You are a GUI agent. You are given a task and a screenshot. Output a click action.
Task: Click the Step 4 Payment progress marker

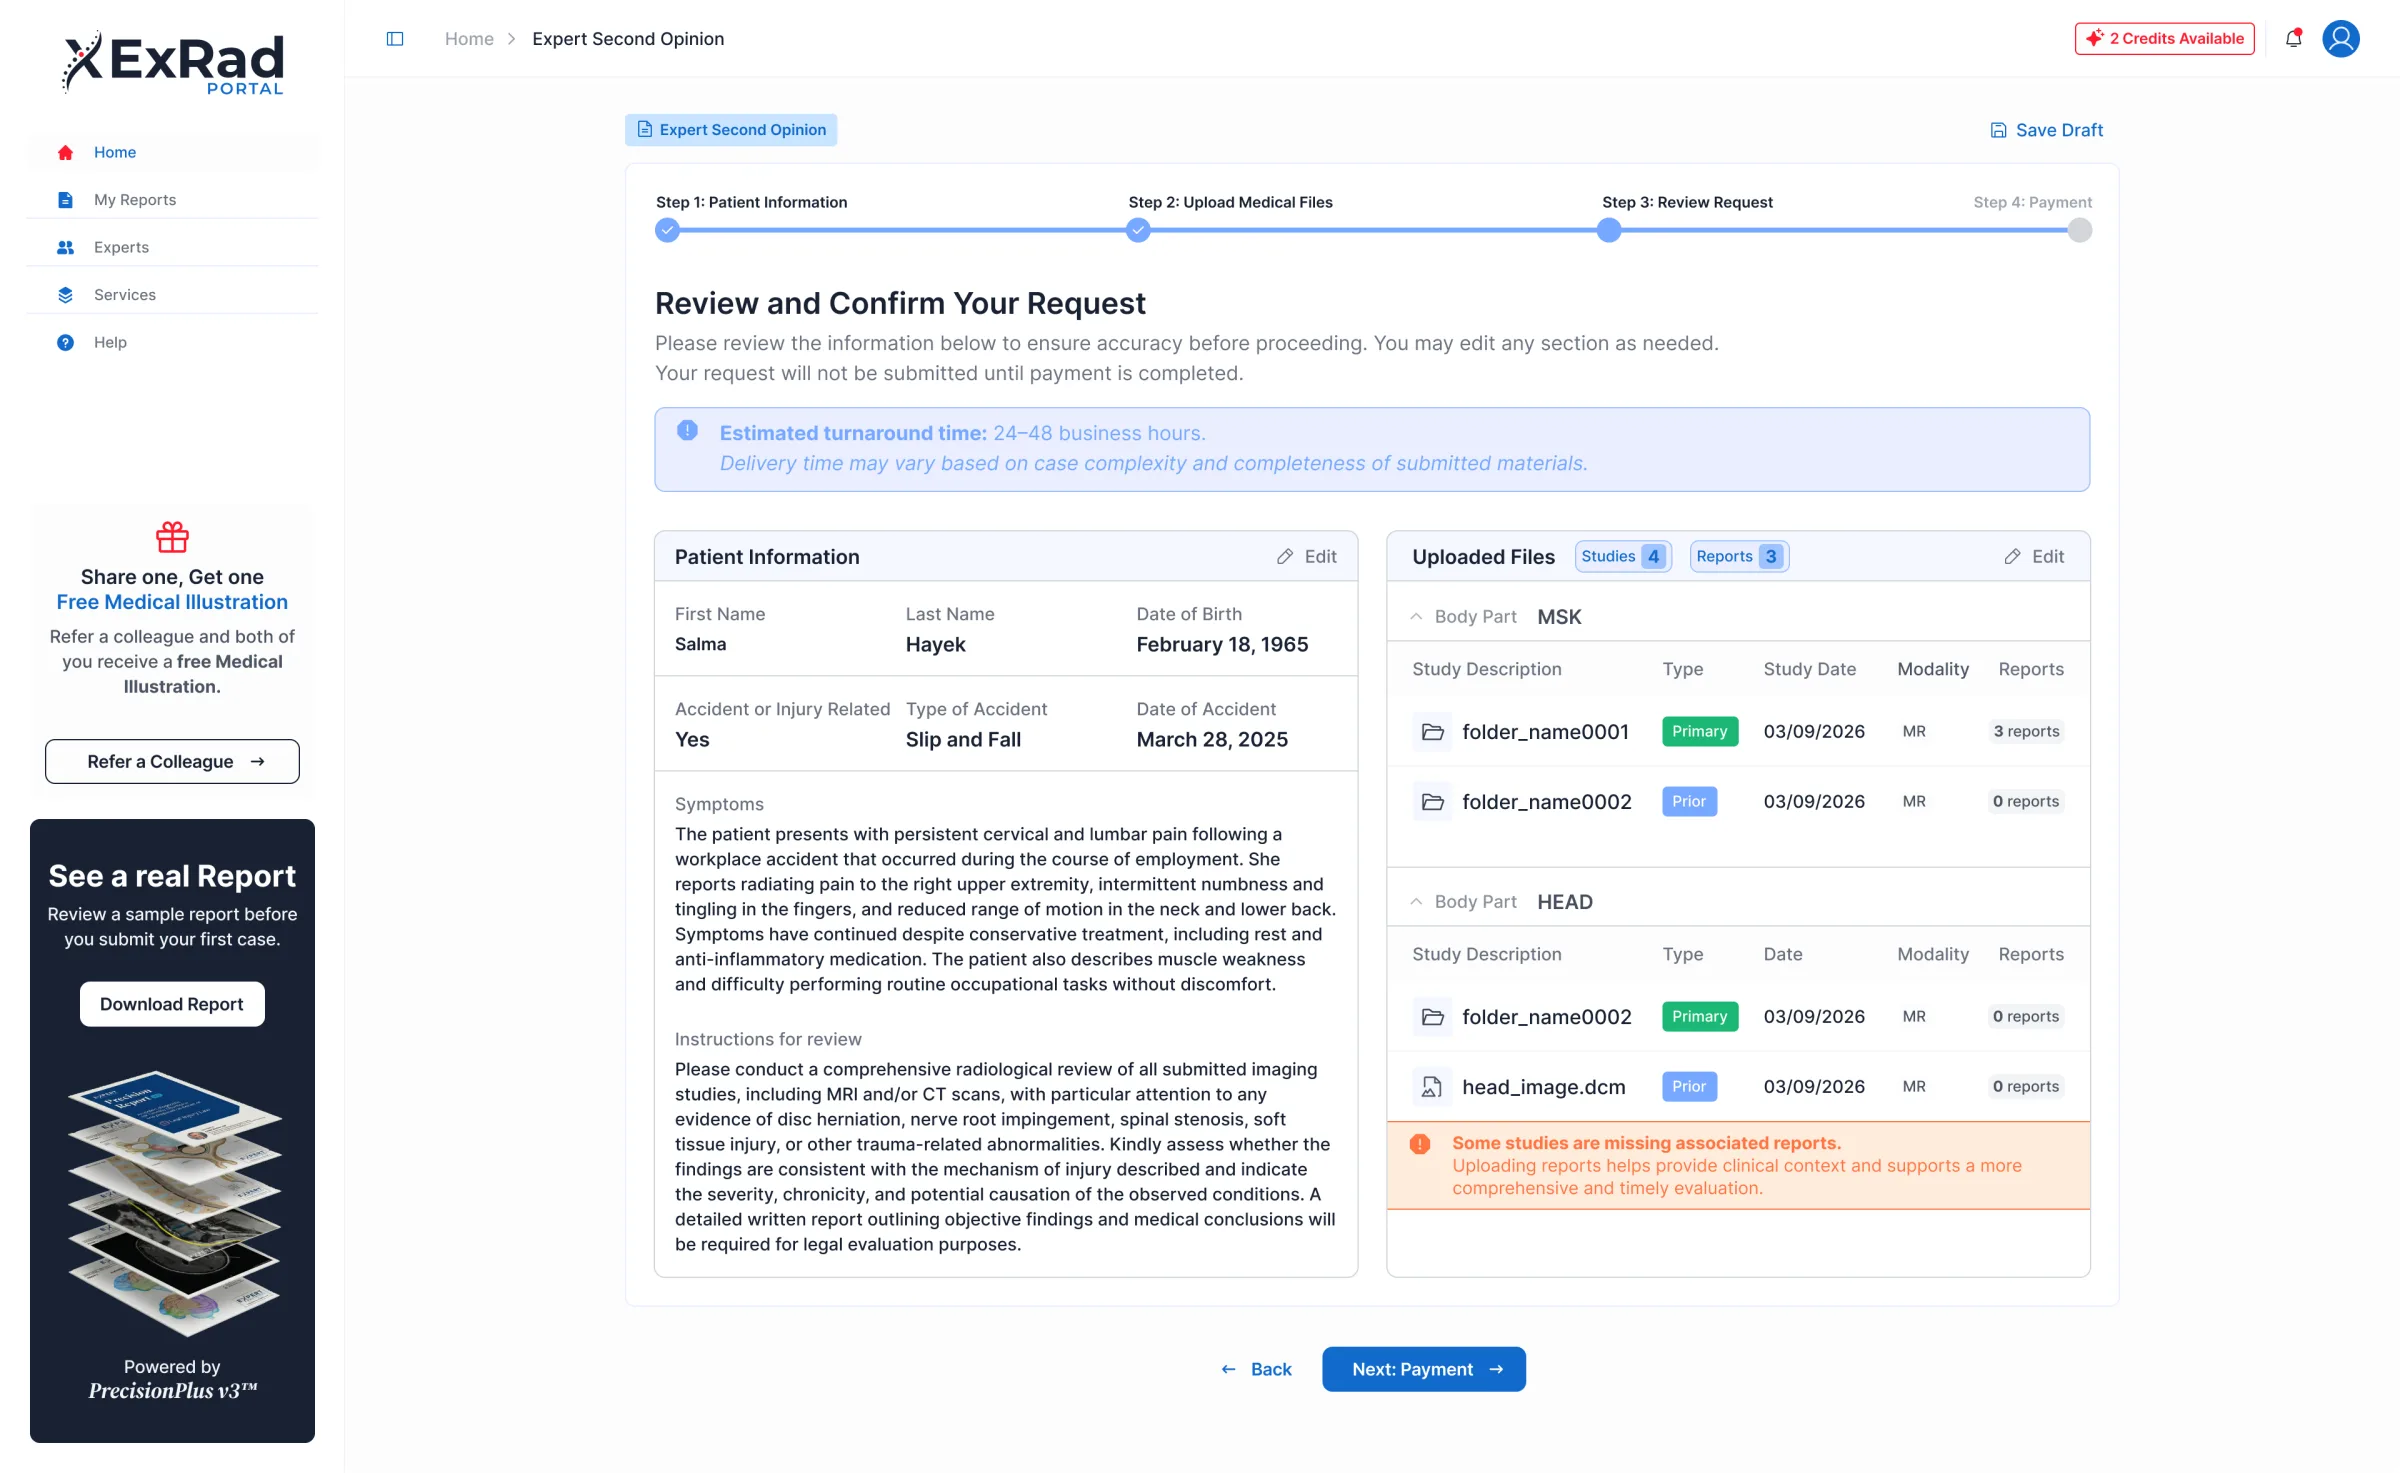tap(2079, 231)
